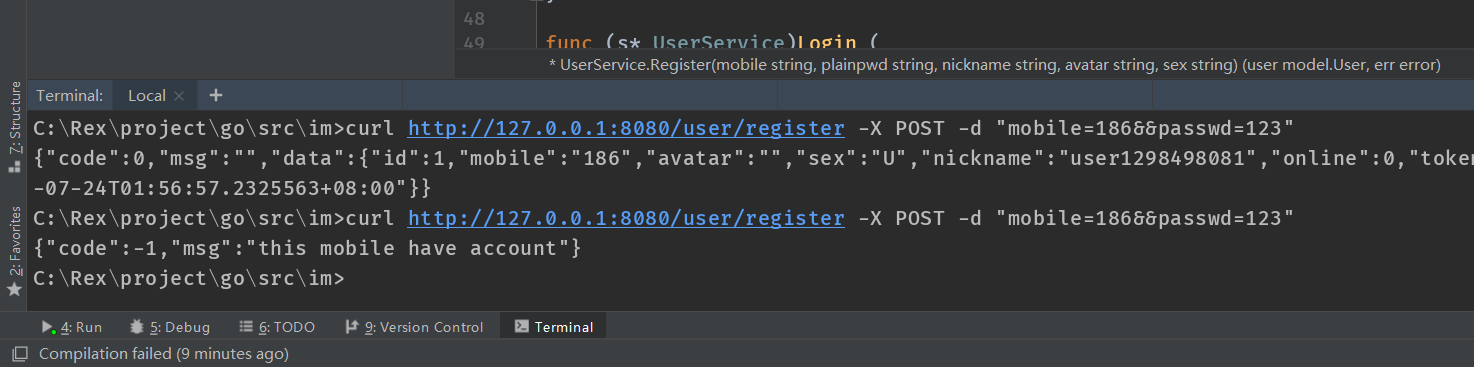The width and height of the screenshot is (1474, 367).
Task: Click the TODO list icon
Action: point(246,327)
